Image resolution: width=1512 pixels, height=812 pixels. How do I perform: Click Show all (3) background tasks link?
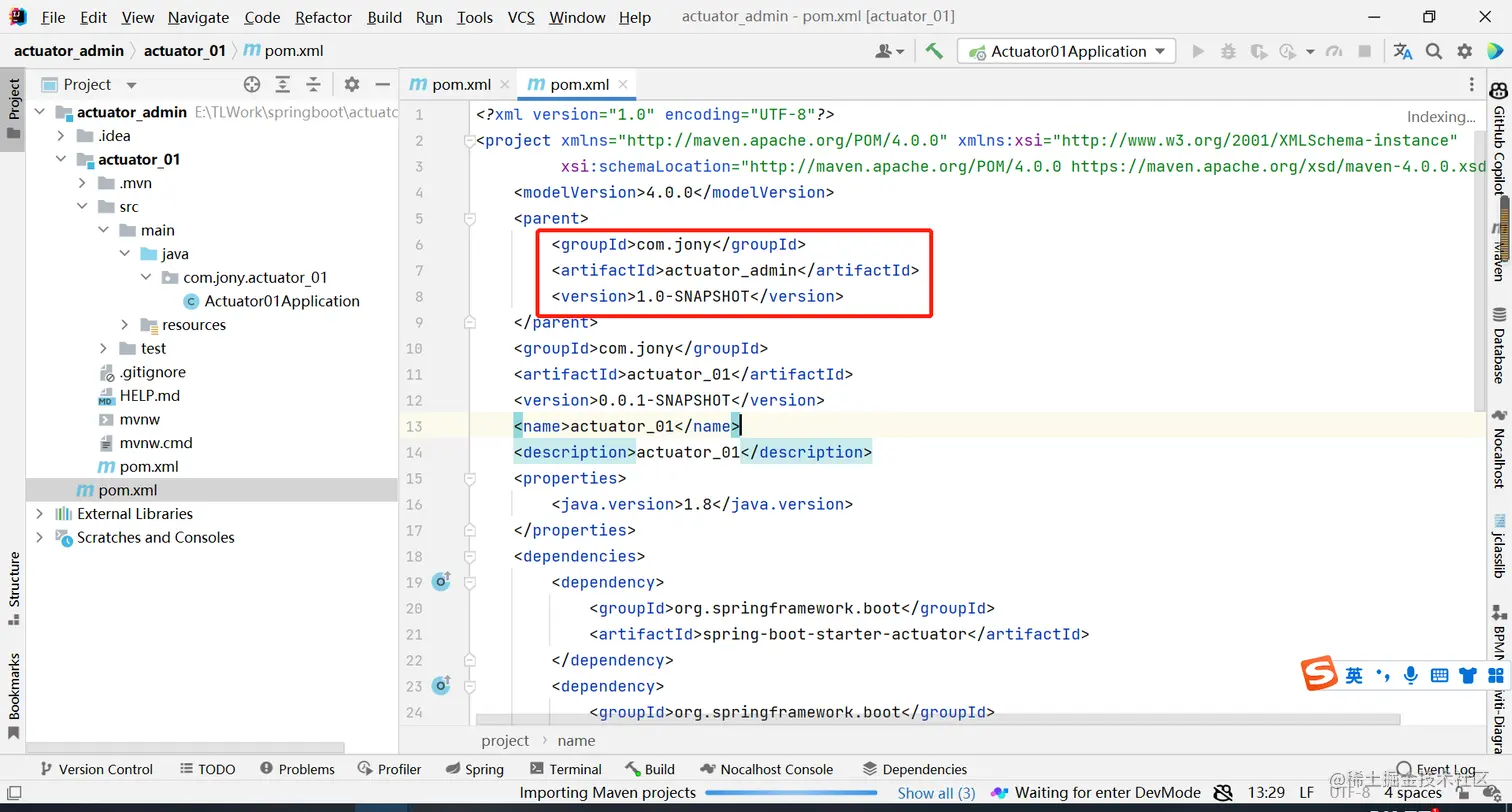coord(936,793)
